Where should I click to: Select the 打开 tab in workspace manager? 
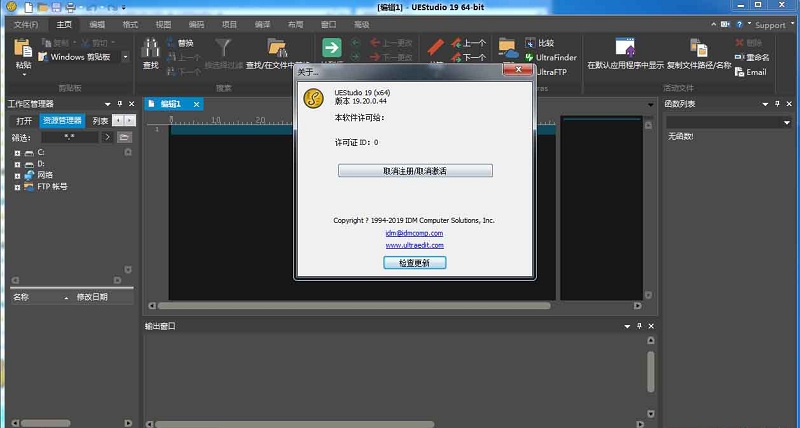(24, 121)
